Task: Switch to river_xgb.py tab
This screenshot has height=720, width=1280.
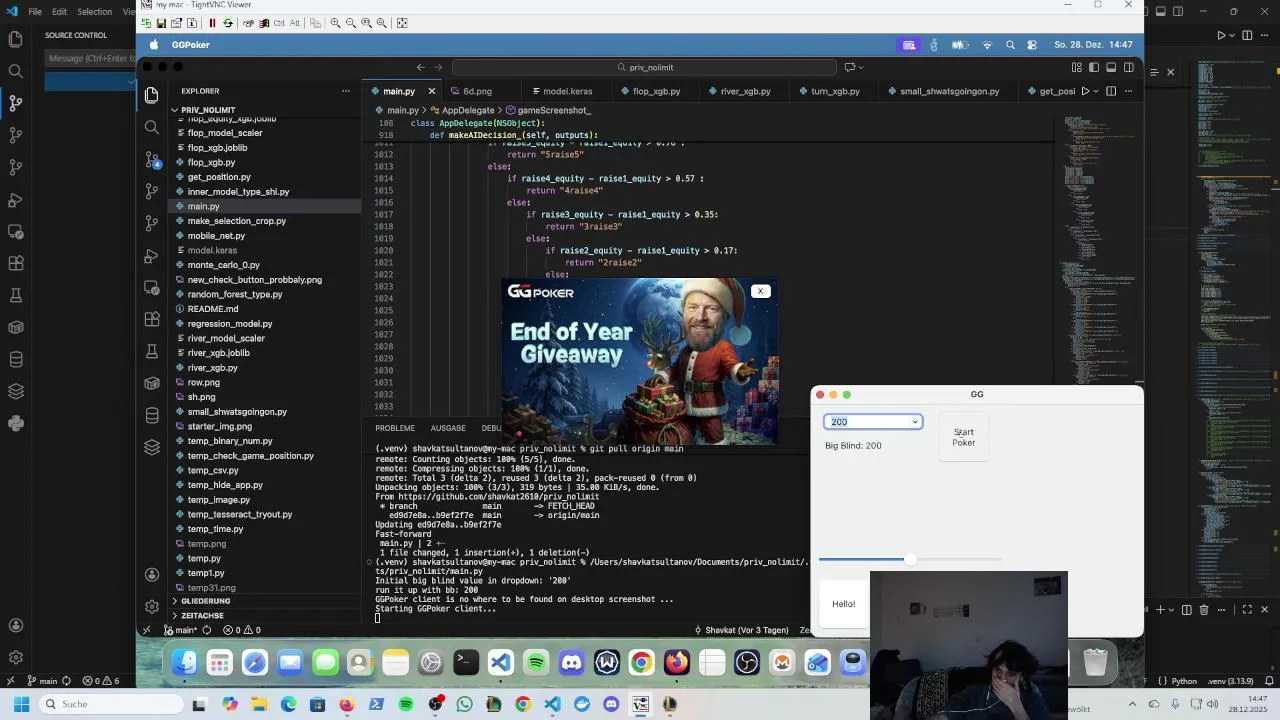Action: coord(745,91)
